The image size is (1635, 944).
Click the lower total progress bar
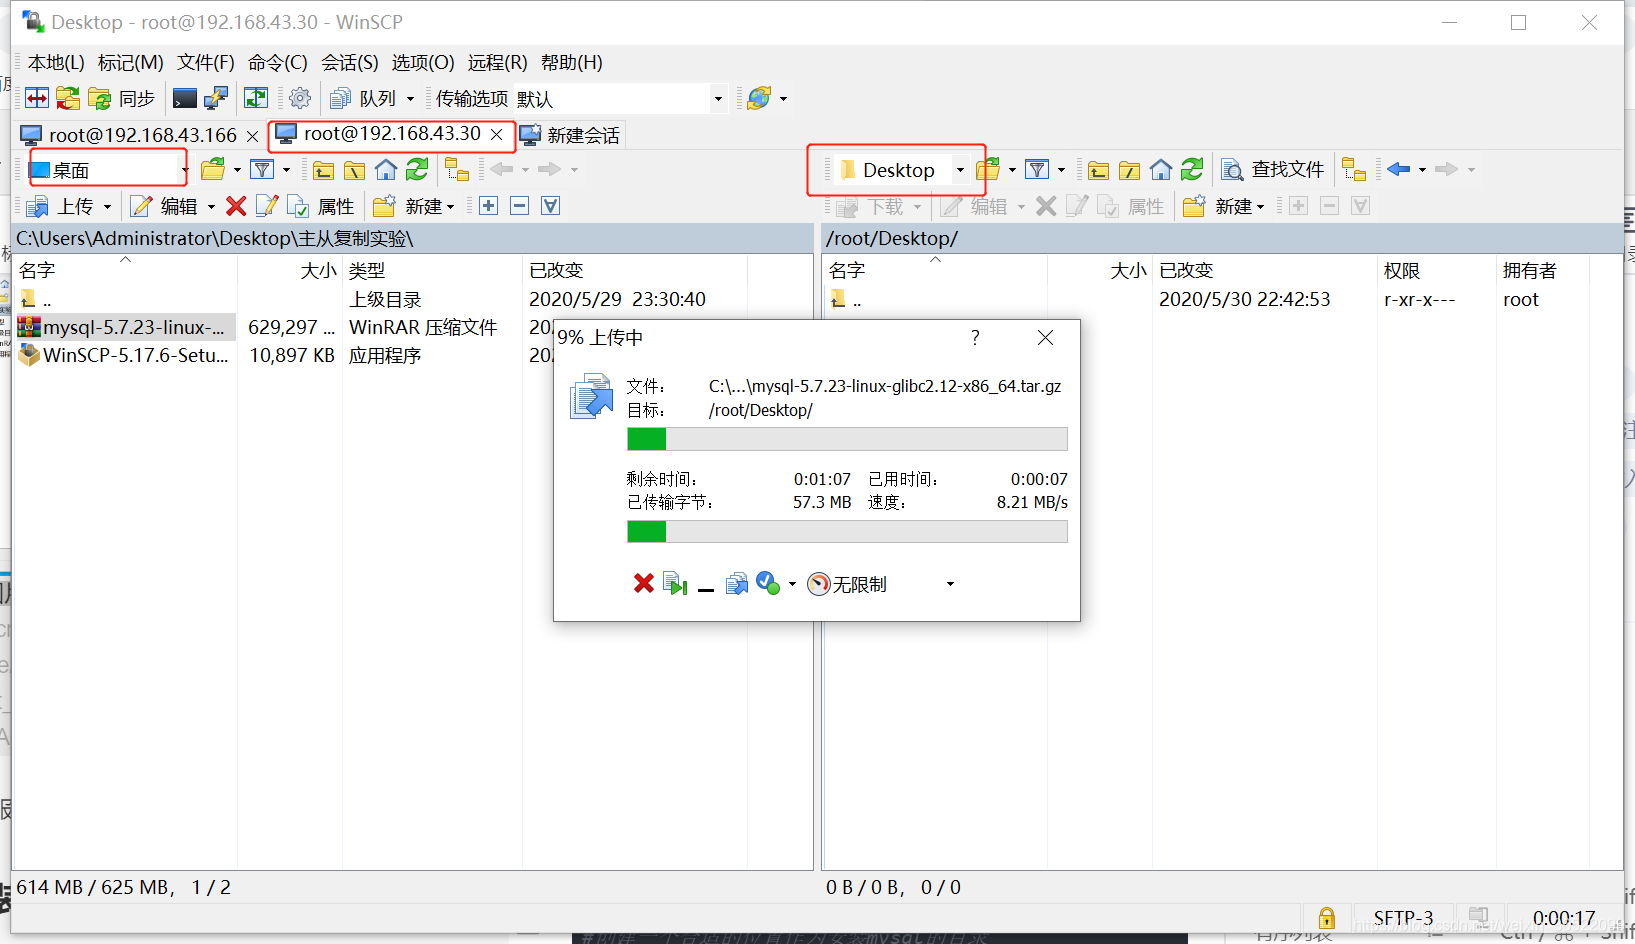tap(847, 531)
